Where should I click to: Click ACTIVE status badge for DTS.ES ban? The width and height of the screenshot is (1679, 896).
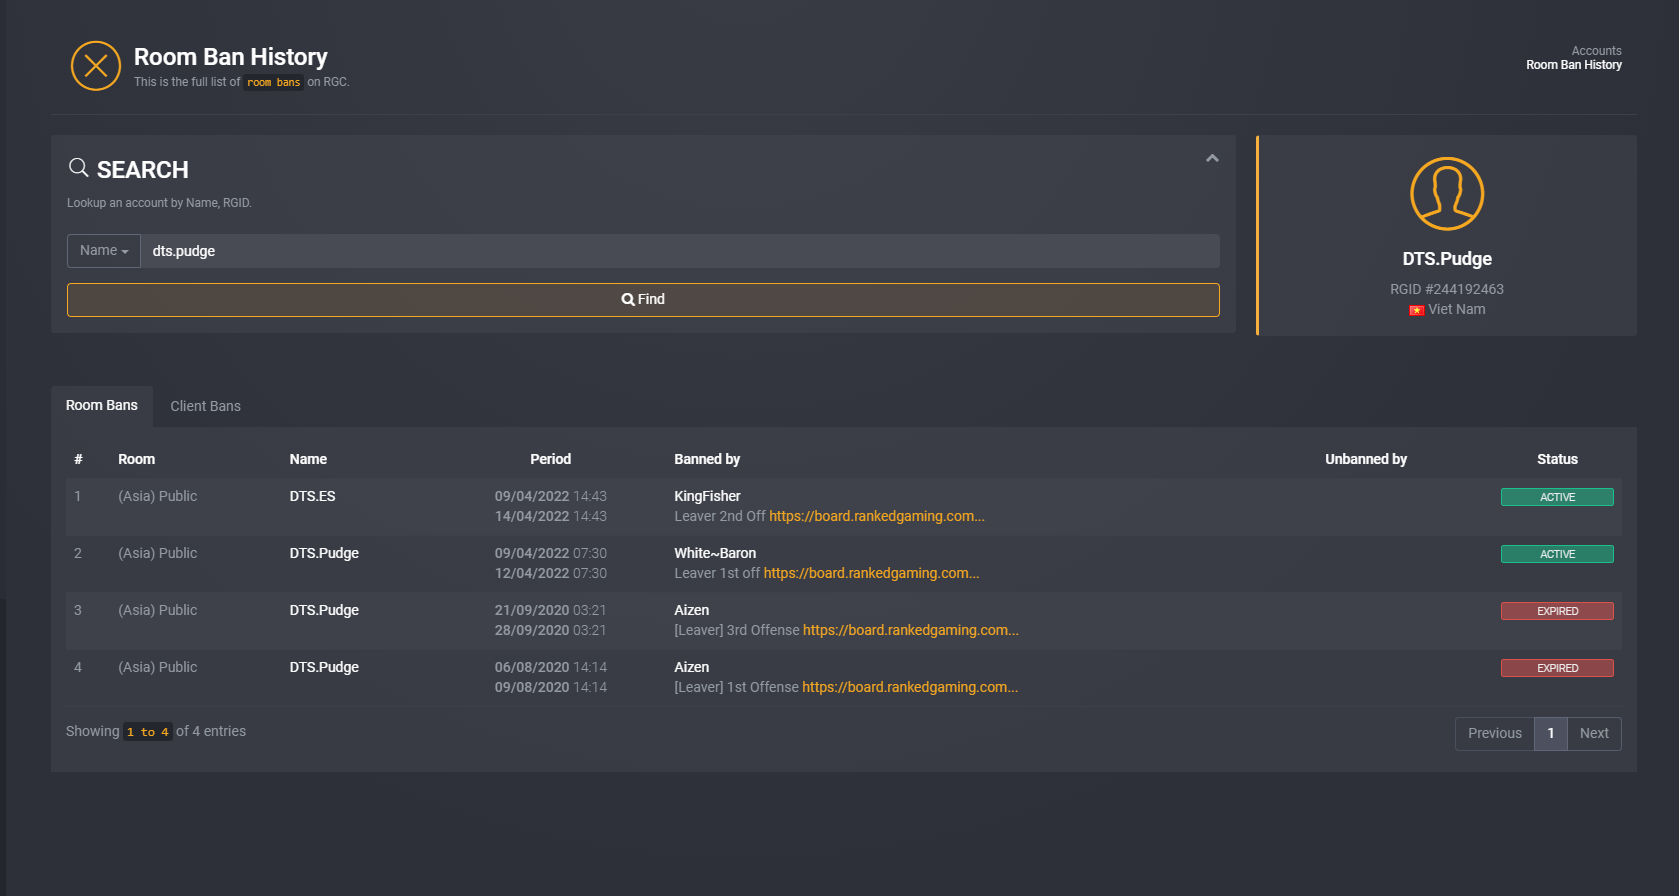tap(1557, 497)
